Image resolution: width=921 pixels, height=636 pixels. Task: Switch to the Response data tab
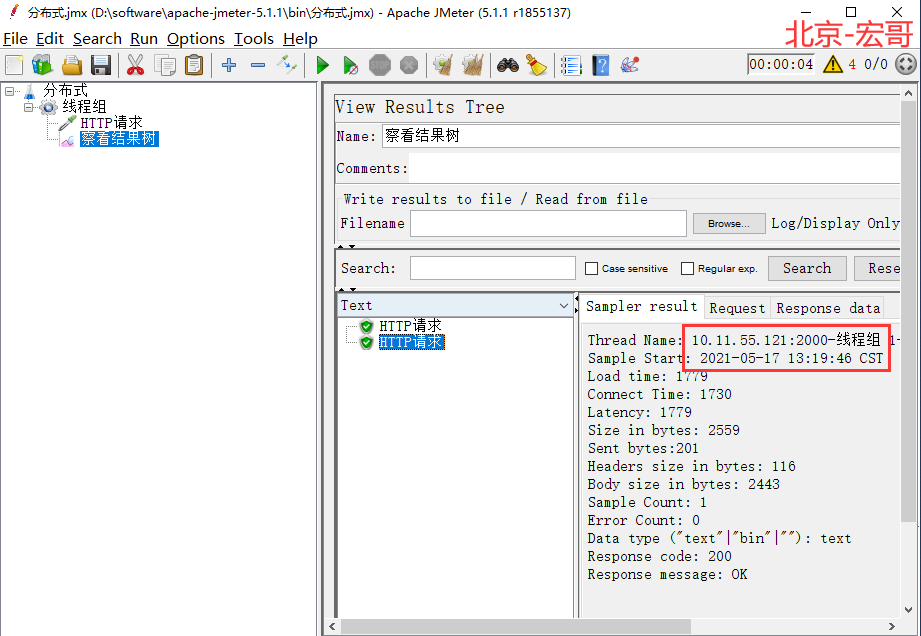(828, 308)
